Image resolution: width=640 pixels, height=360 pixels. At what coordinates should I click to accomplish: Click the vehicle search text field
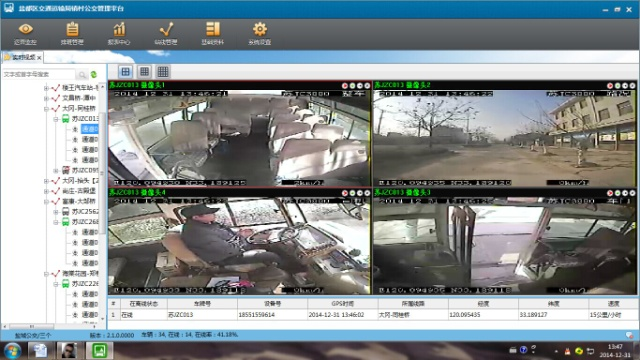click(39, 74)
